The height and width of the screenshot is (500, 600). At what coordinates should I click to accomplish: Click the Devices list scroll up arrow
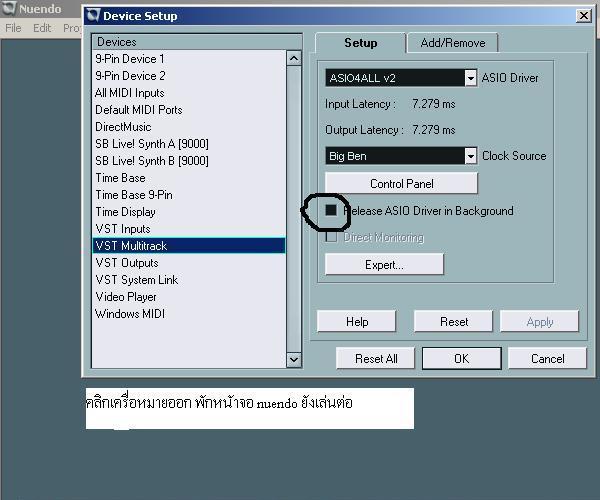click(294, 58)
